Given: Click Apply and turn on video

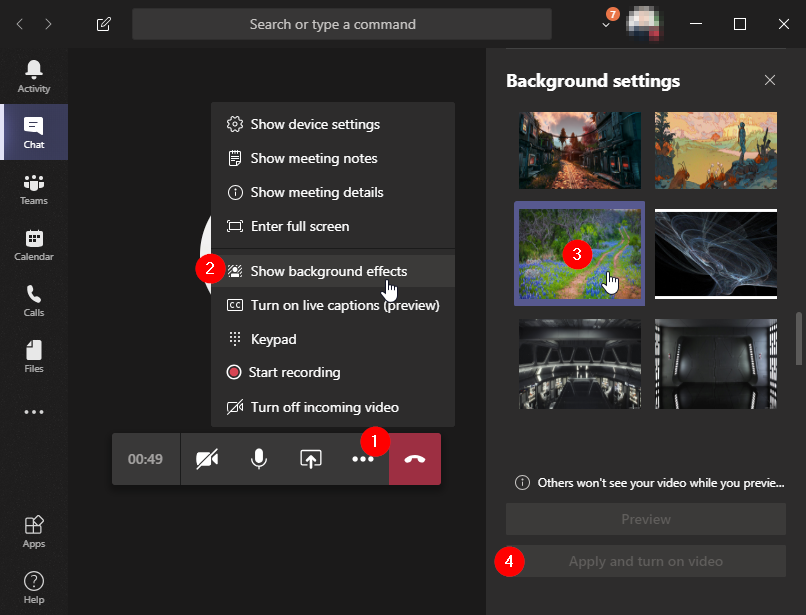Looking at the screenshot, I should [x=645, y=561].
